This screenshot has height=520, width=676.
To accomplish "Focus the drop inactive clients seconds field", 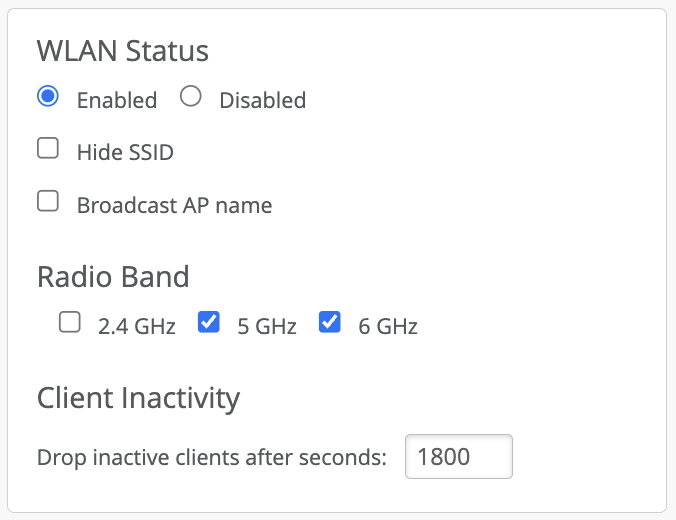I will (x=459, y=457).
